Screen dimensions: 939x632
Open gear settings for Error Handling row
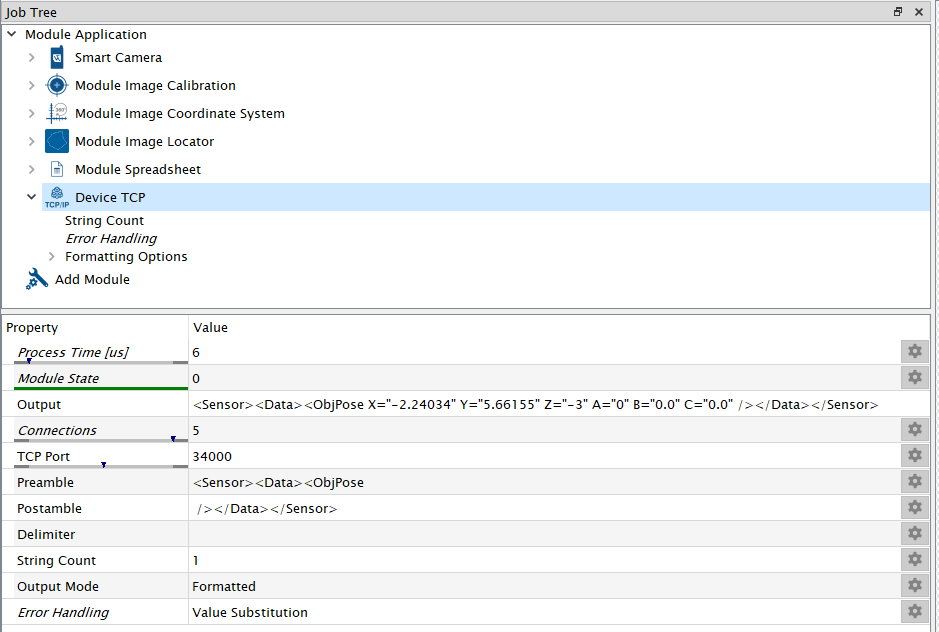click(914, 611)
